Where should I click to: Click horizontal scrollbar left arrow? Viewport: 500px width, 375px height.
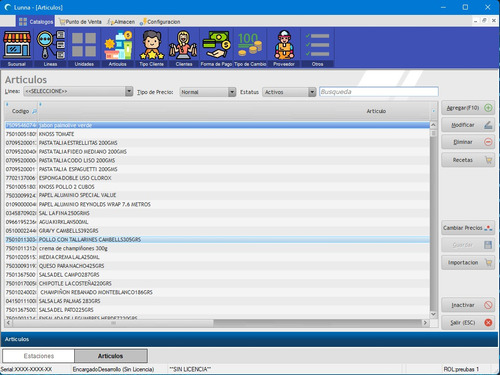9,323
